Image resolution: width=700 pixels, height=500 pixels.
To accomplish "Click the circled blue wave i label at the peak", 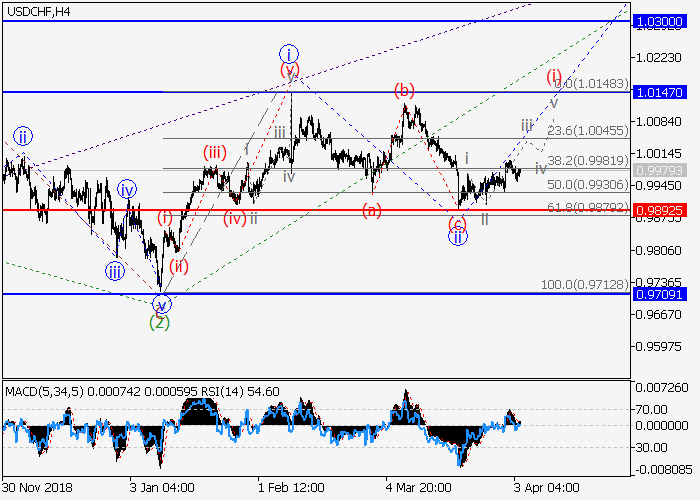I will (289, 54).
